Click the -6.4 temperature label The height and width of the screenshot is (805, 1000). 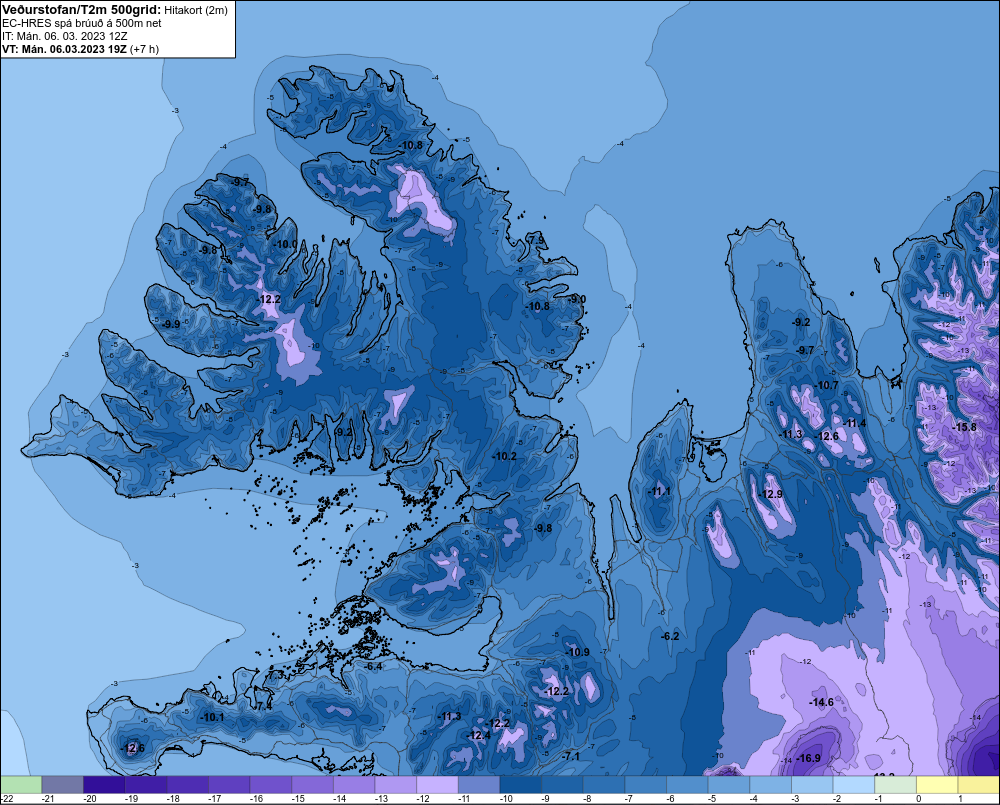[x=372, y=666]
